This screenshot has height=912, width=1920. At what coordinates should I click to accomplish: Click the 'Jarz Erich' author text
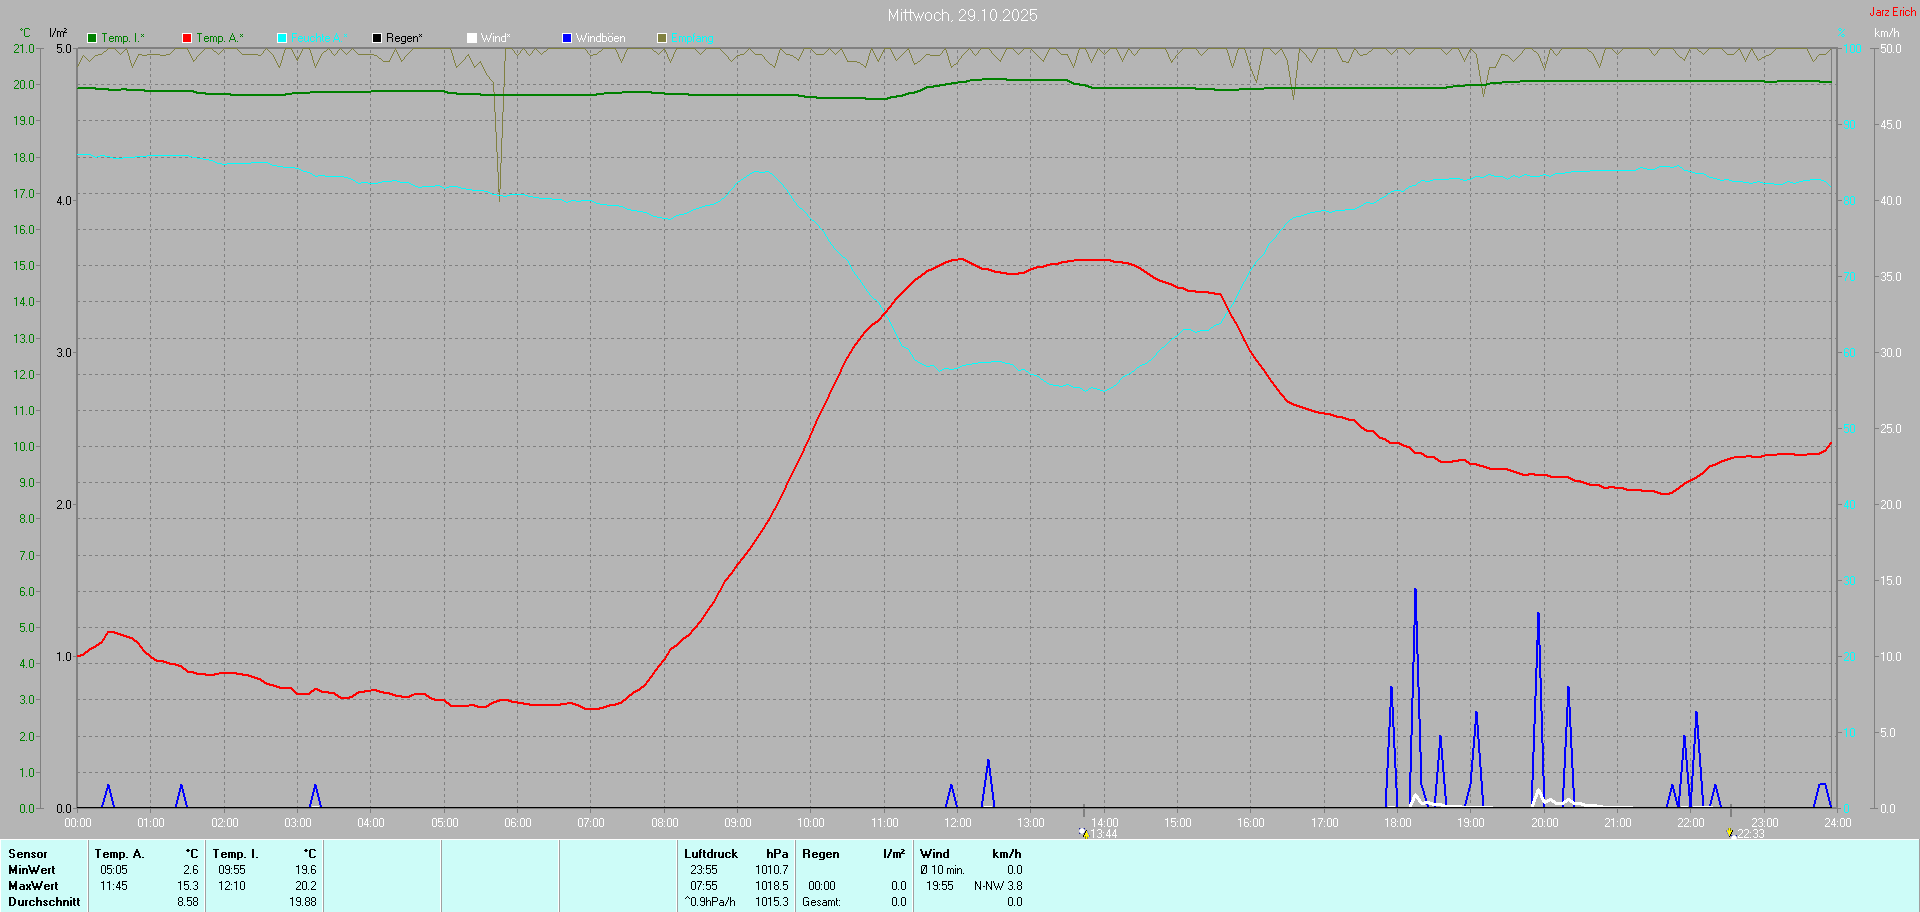coord(1893,12)
